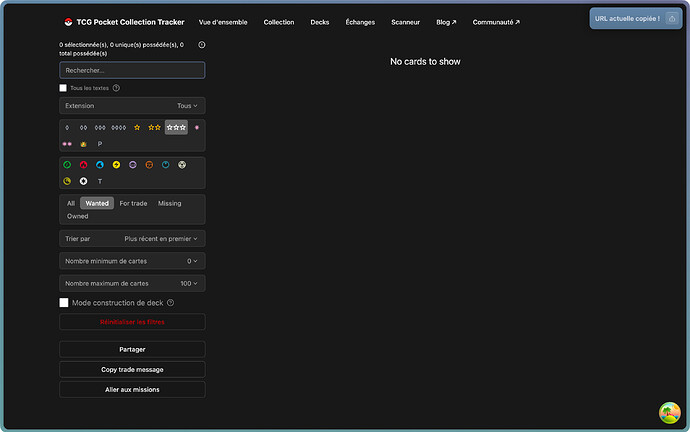This screenshot has height=432, width=690.
Task: Click the share icon in URL copied toast
Action: 672,18
